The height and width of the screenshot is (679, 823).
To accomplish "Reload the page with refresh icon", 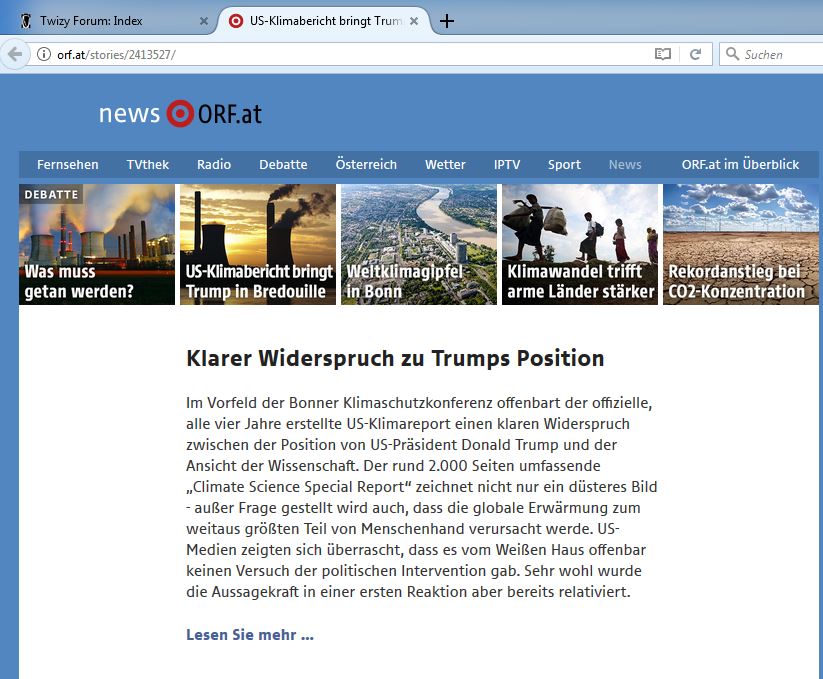I will pyautogui.click(x=695, y=54).
